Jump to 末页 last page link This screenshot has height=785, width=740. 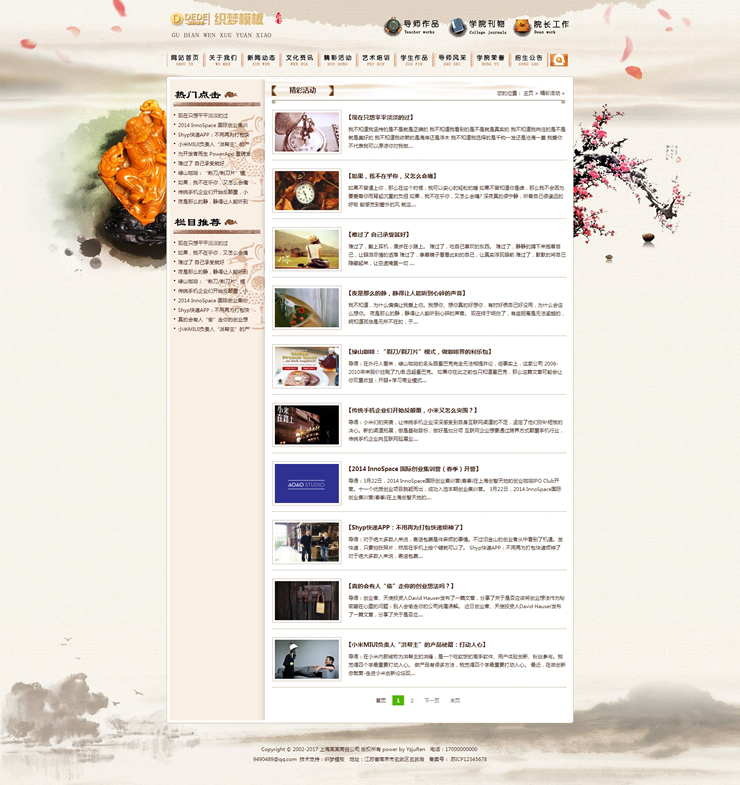tap(455, 701)
